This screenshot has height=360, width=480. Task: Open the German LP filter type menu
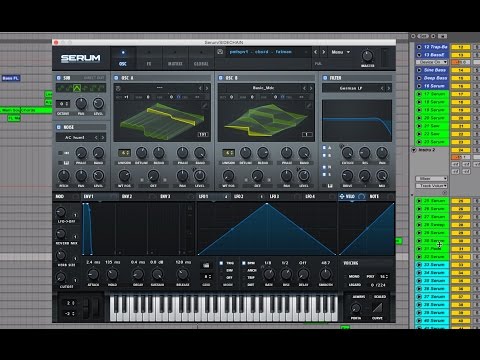tap(351, 88)
